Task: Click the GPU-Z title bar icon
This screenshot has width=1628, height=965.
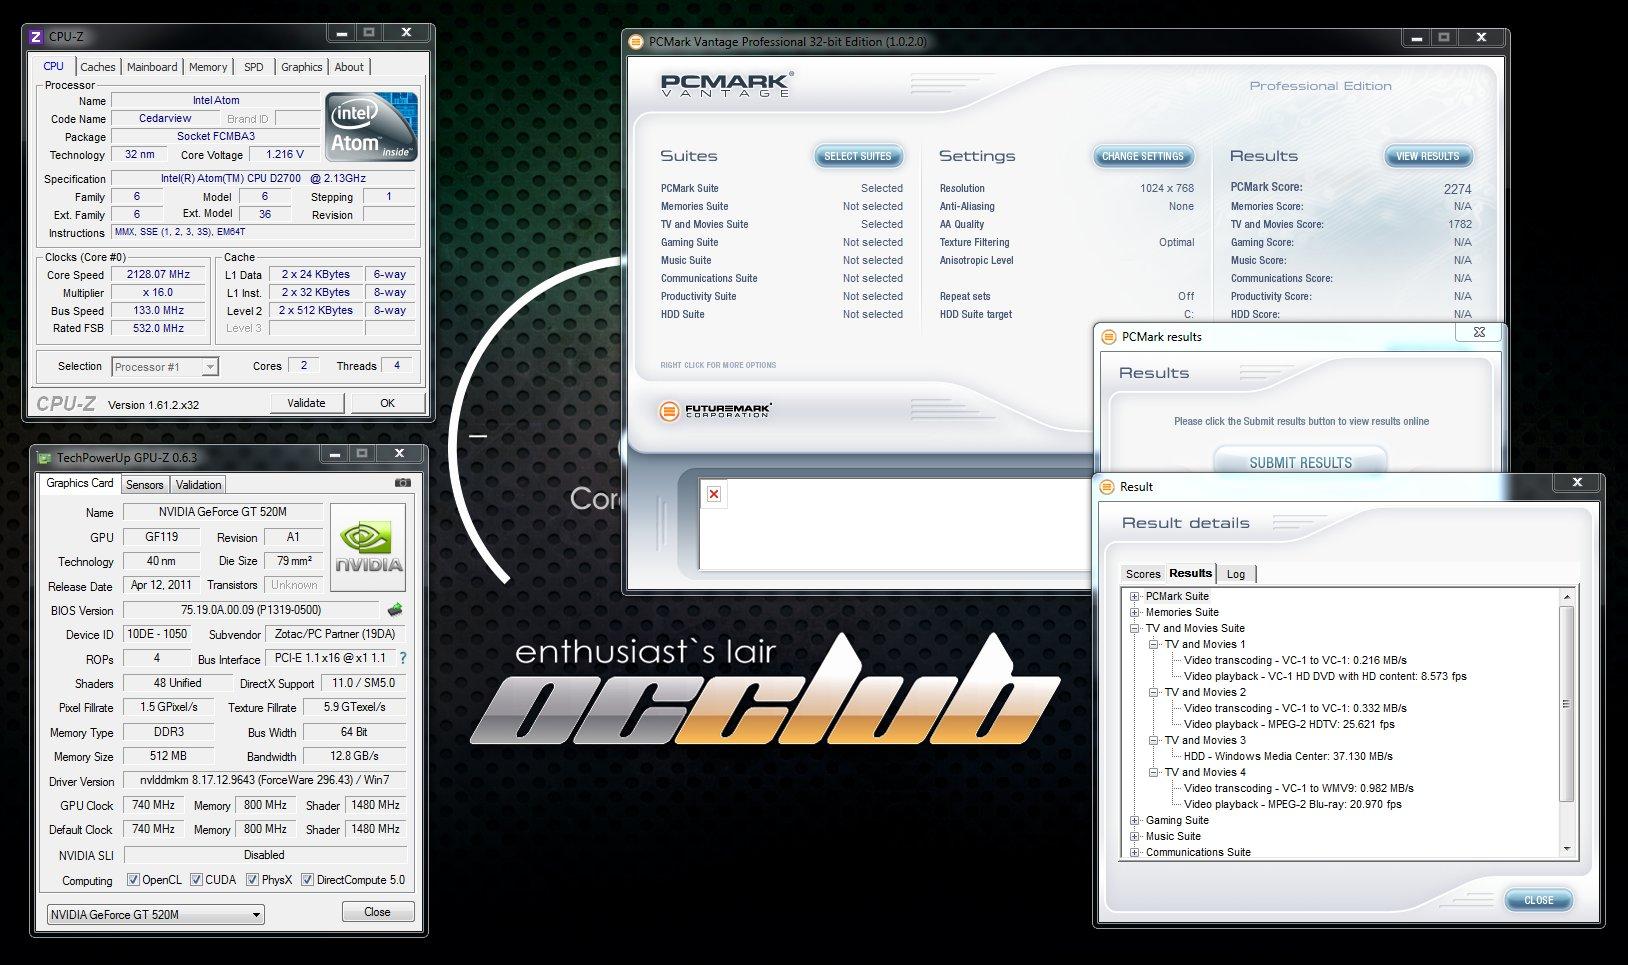Action: (x=44, y=458)
